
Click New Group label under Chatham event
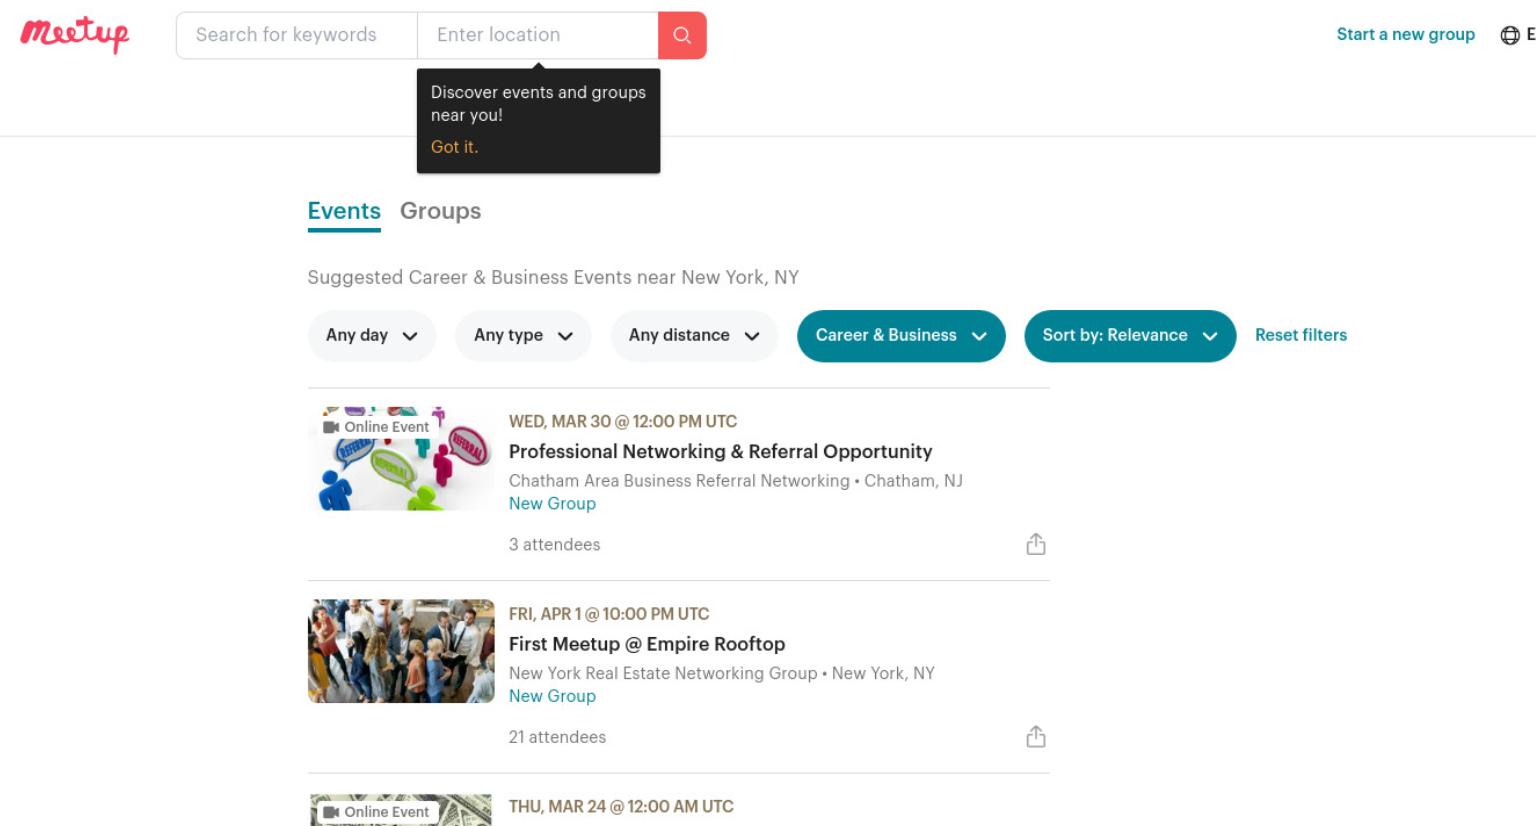coord(552,504)
